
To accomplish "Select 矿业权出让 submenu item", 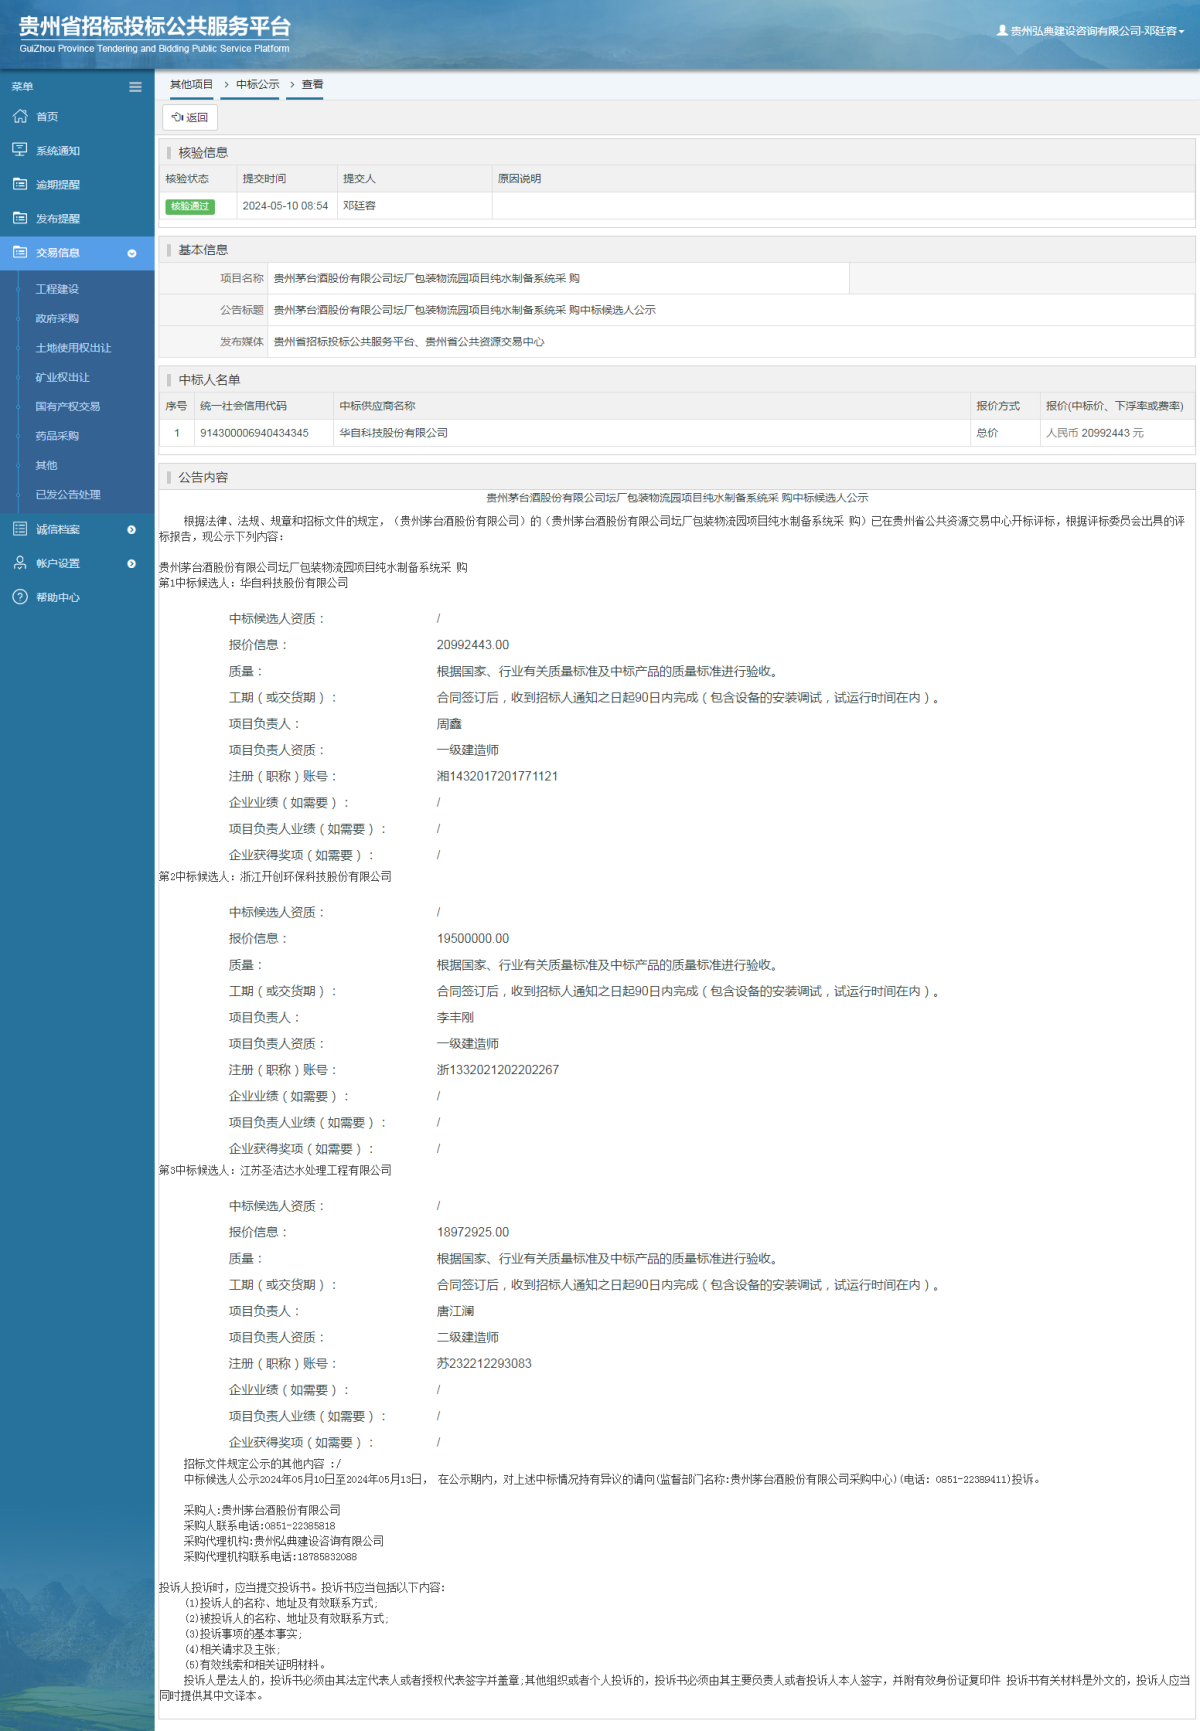I will coord(62,378).
